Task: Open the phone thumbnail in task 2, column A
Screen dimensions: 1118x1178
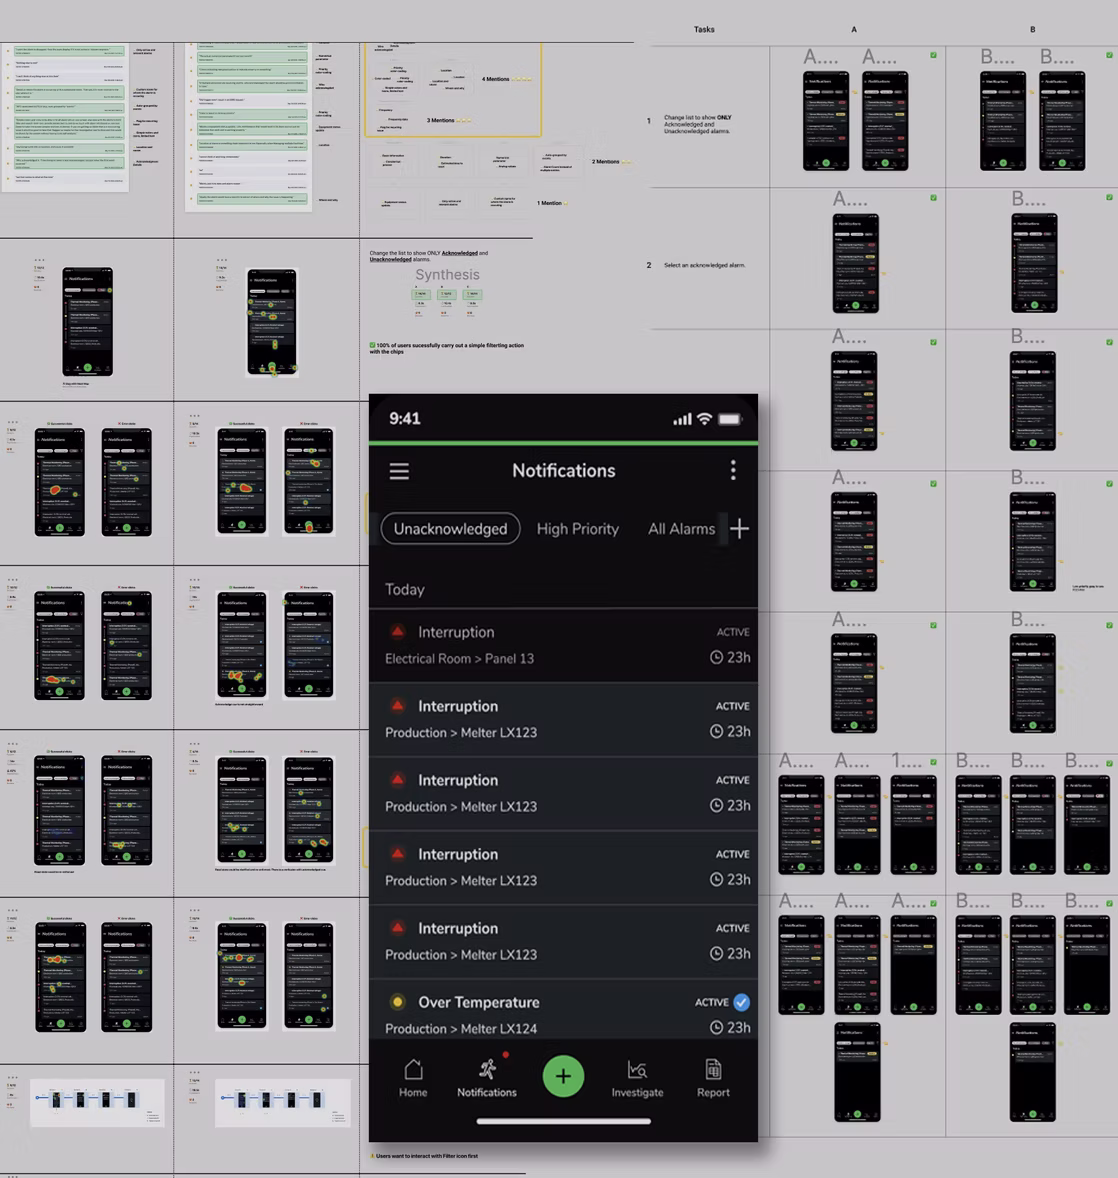Action: tap(856, 264)
